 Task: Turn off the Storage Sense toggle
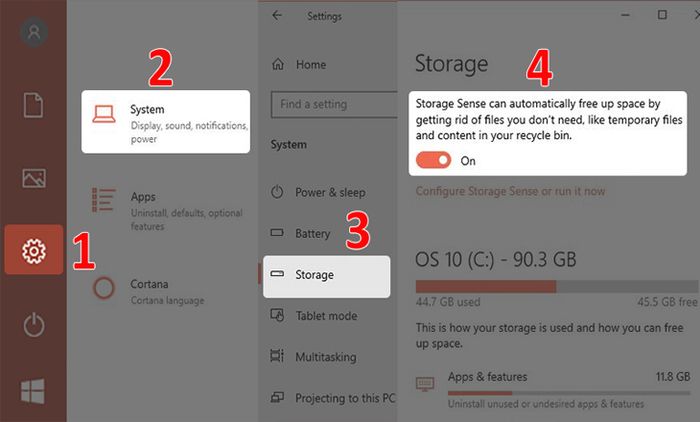[x=433, y=160]
